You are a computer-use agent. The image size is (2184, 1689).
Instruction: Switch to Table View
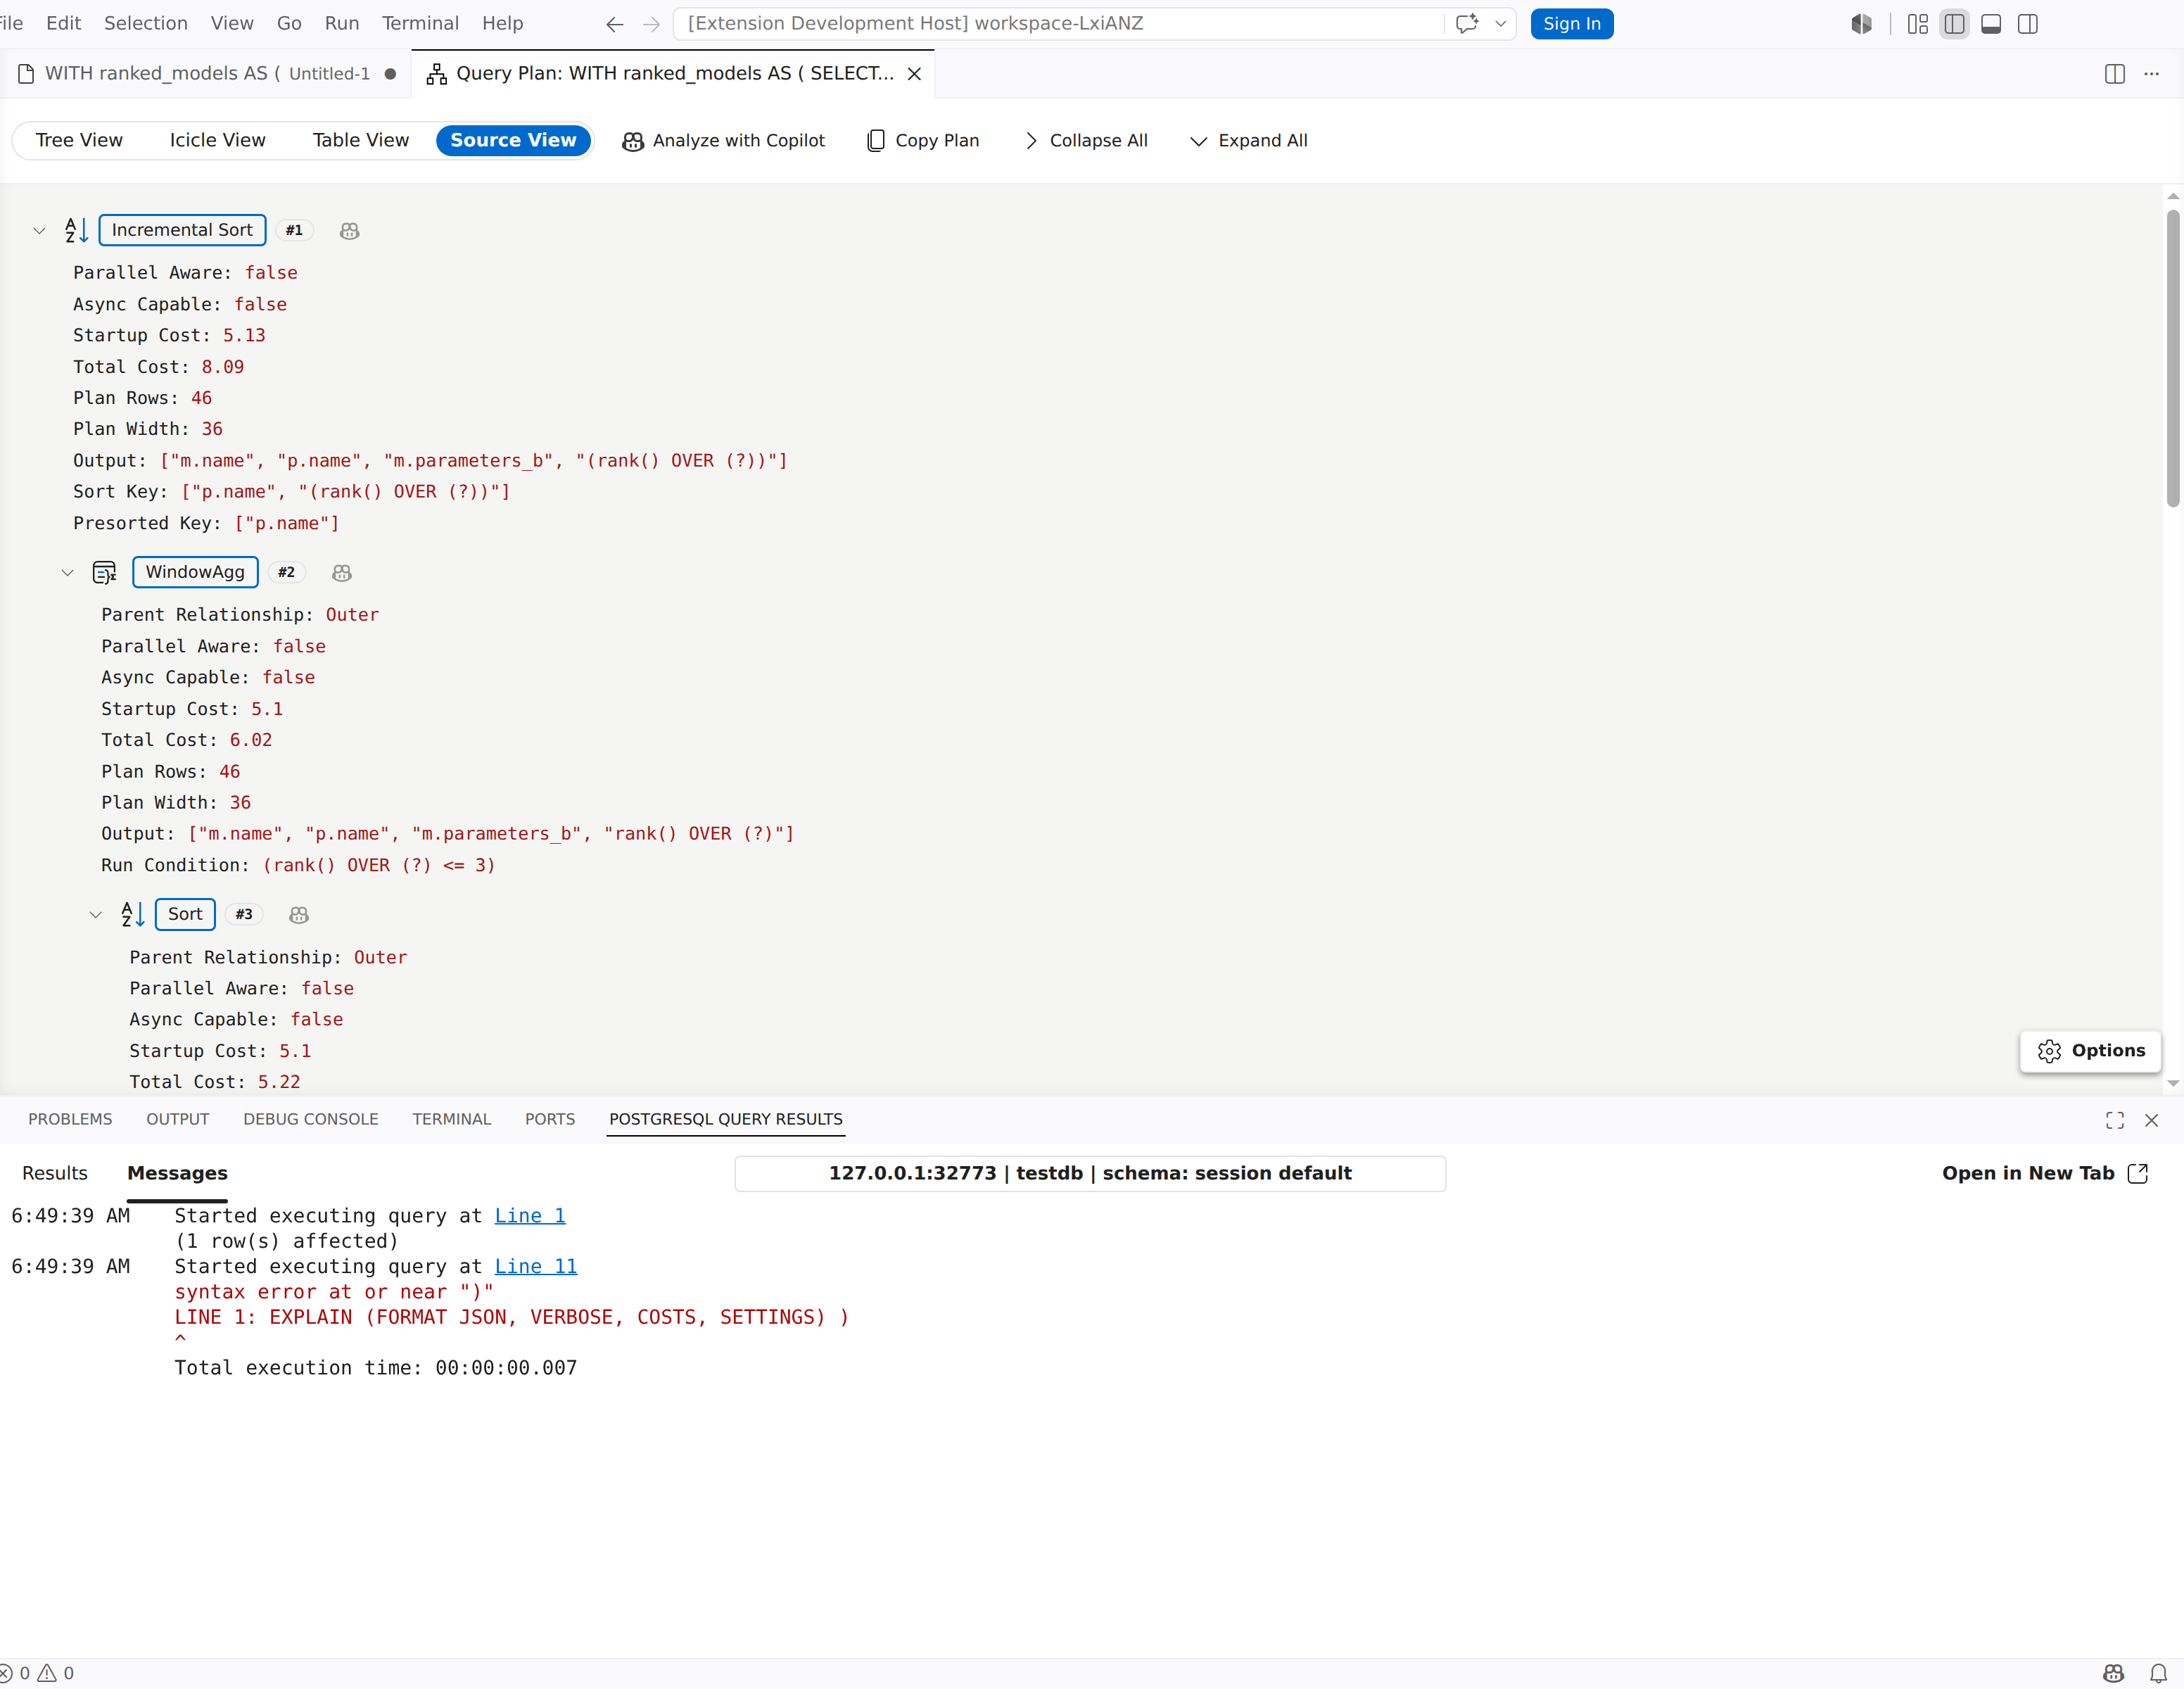361,141
